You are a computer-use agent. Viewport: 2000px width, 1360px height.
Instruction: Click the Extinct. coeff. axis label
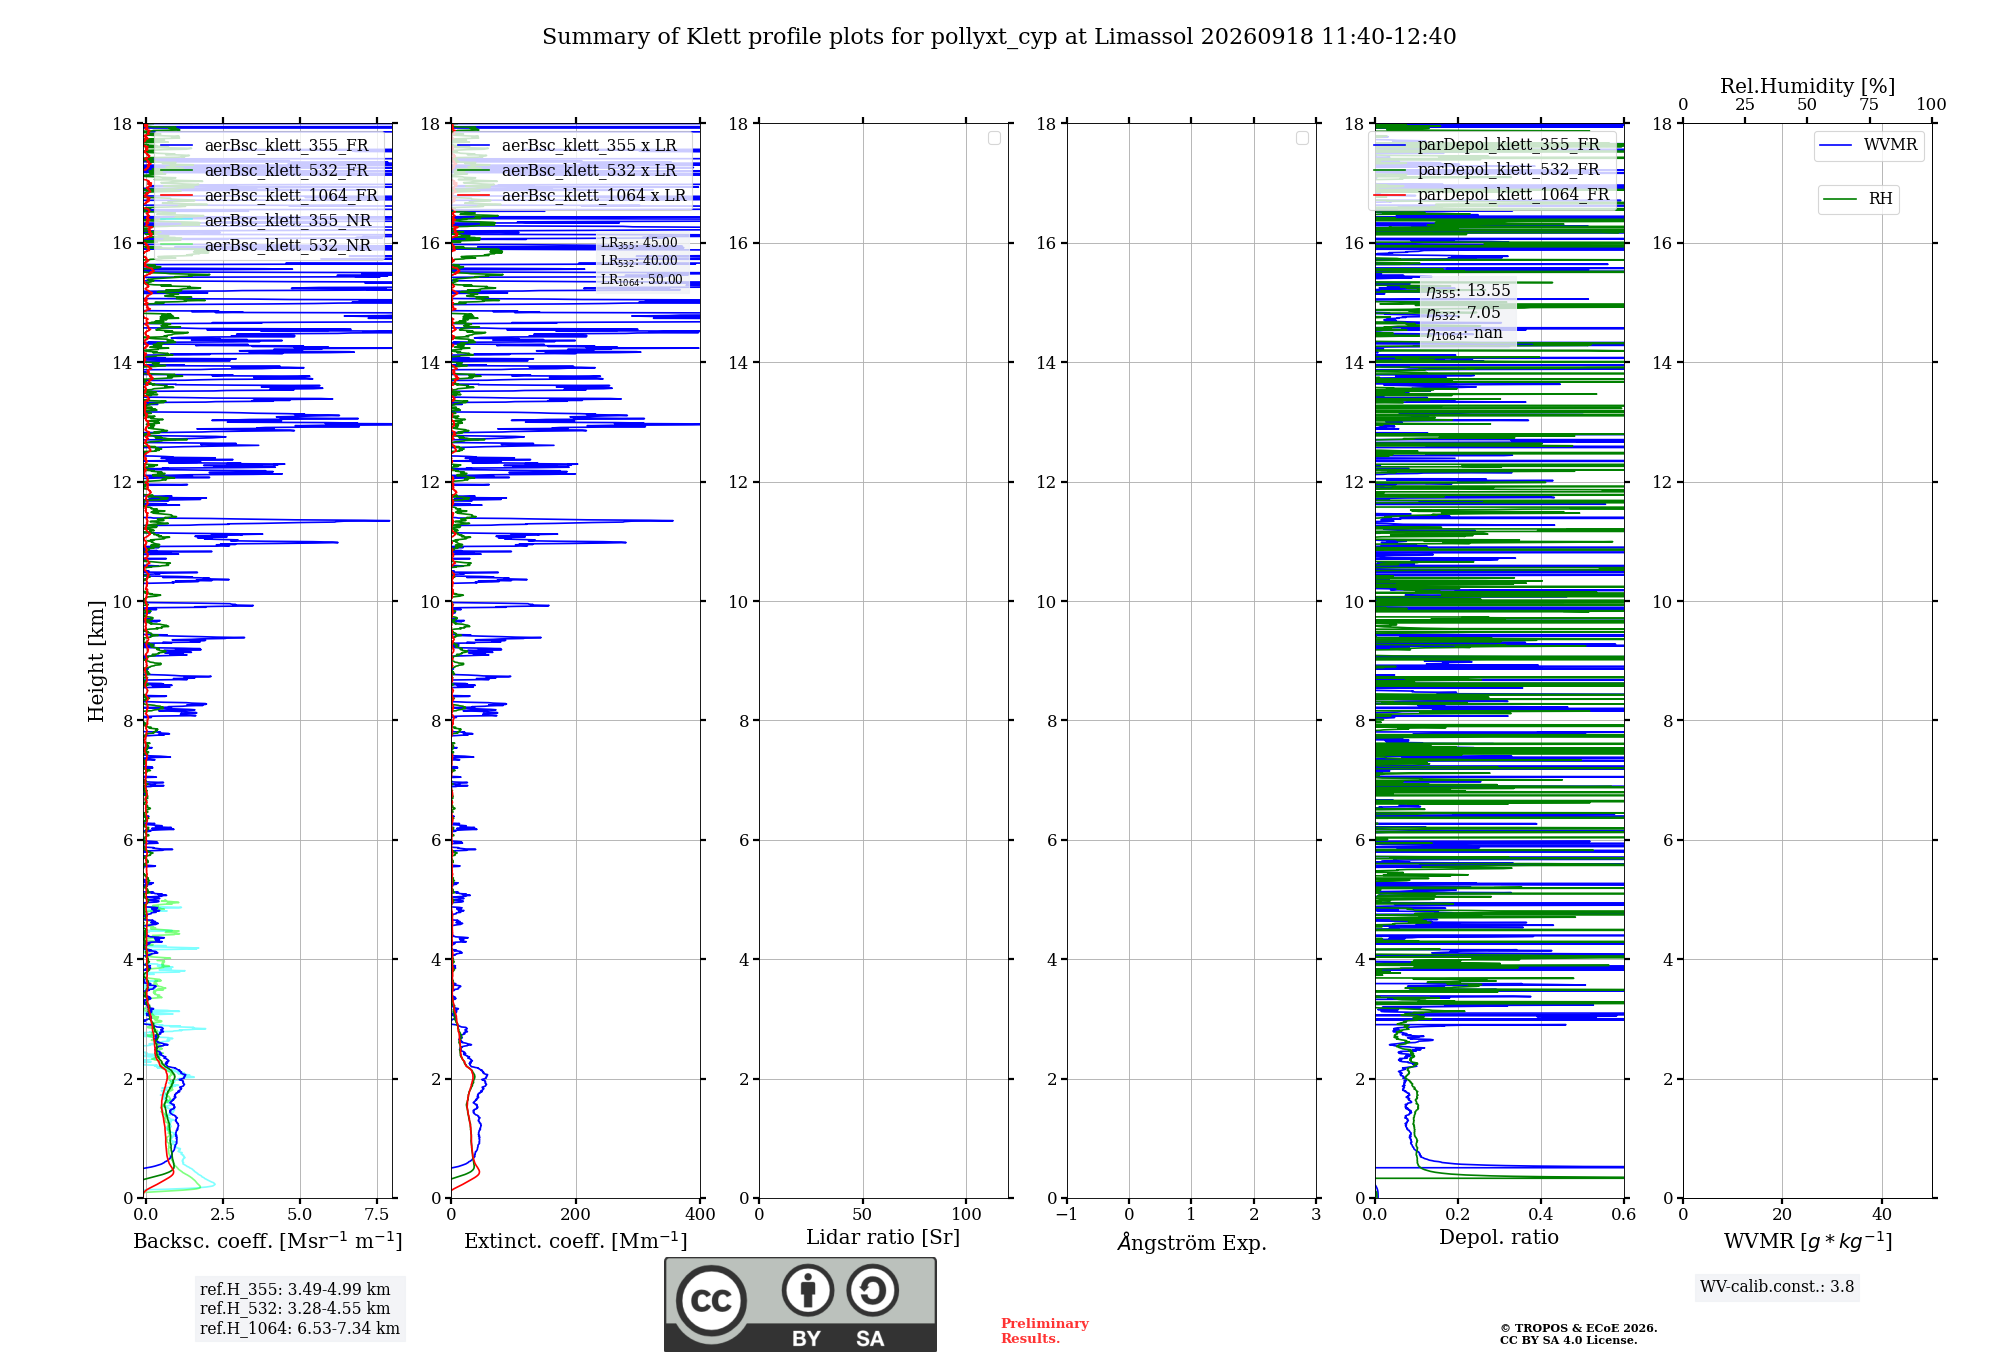[x=576, y=1241]
